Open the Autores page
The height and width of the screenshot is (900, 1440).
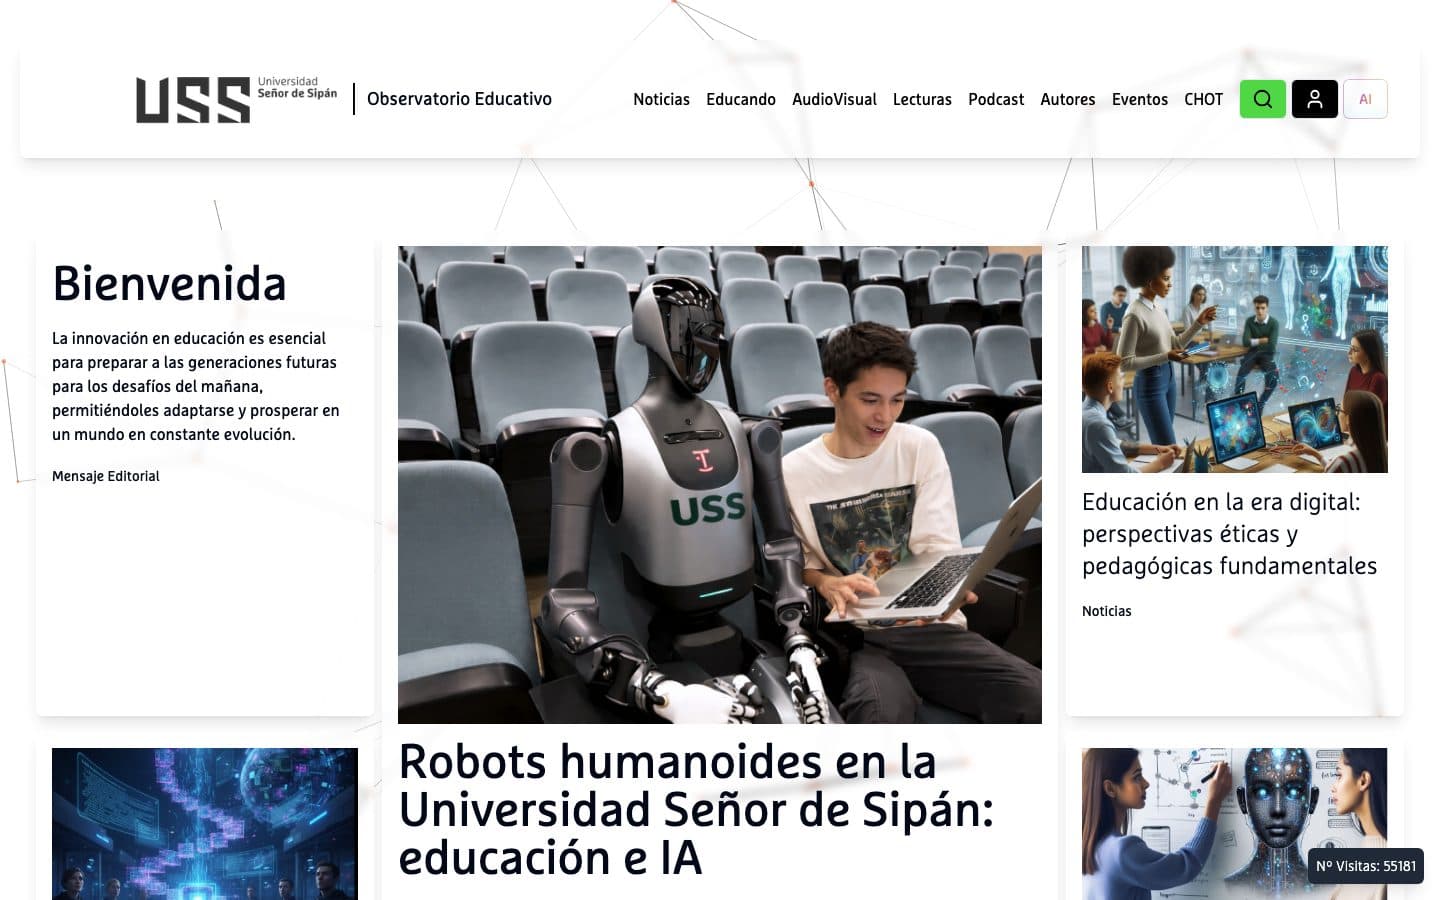(1068, 99)
